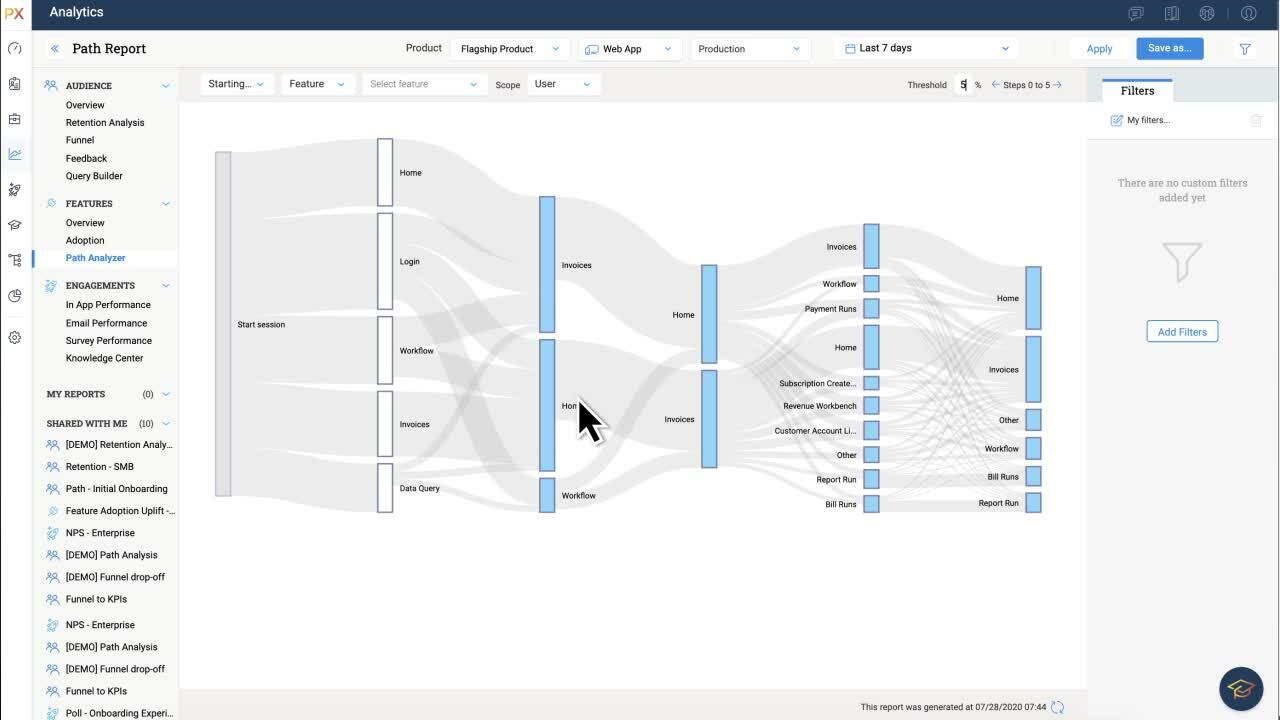The image size is (1280, 720).
Task: Open Survey Performance
Action: click(109, 341)
